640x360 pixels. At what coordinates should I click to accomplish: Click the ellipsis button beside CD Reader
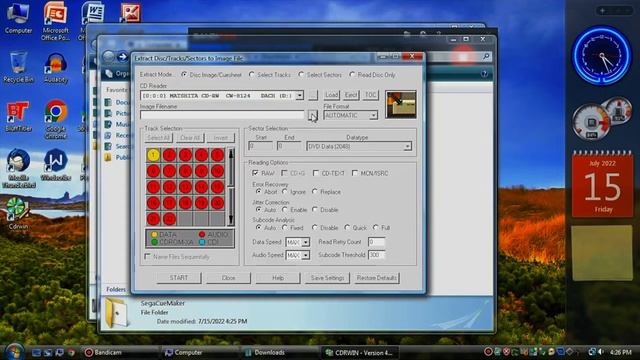(x=313, y=95)
